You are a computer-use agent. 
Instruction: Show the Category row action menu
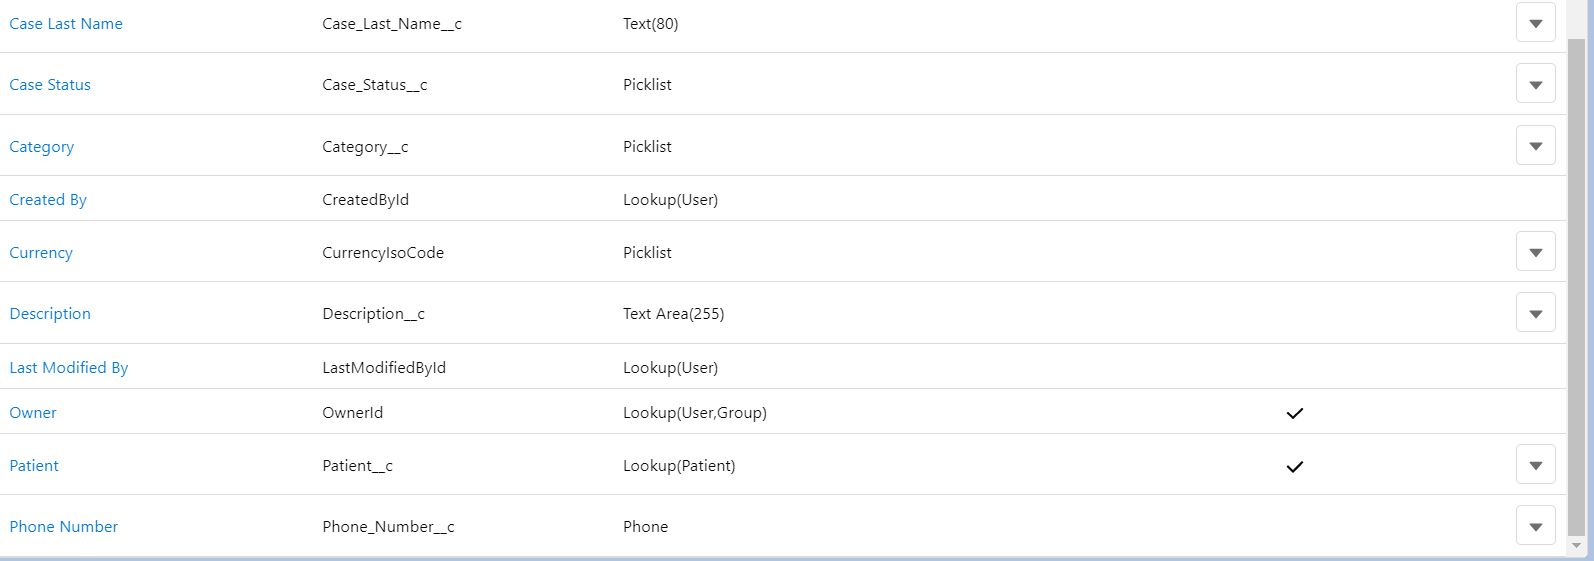point(1535,147)
